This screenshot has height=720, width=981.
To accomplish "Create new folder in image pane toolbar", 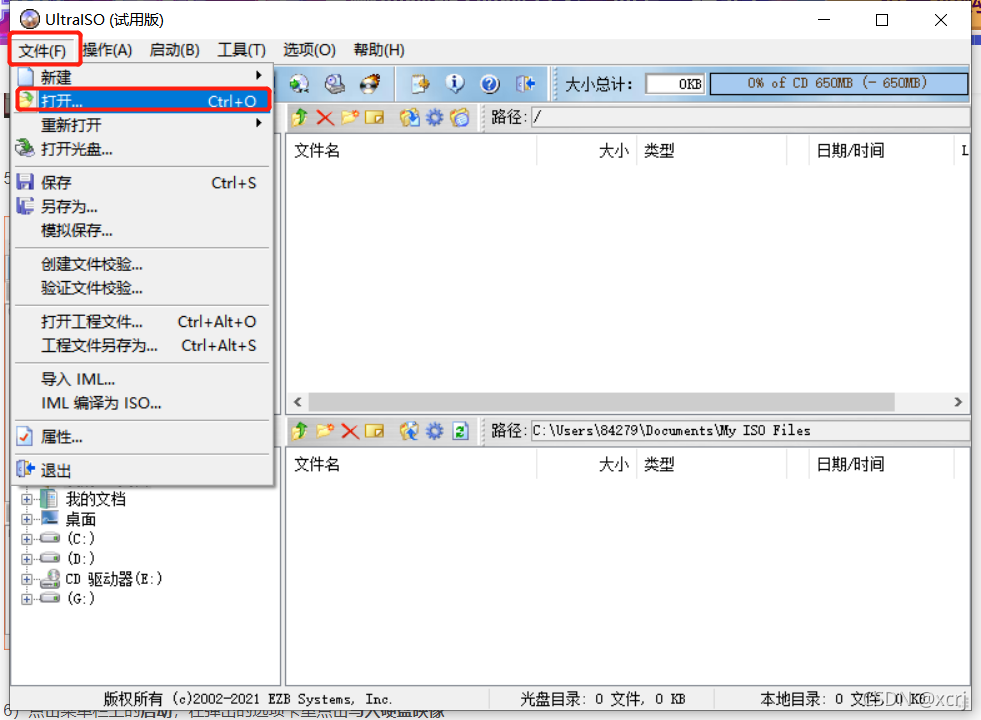I will click(350, 117).
